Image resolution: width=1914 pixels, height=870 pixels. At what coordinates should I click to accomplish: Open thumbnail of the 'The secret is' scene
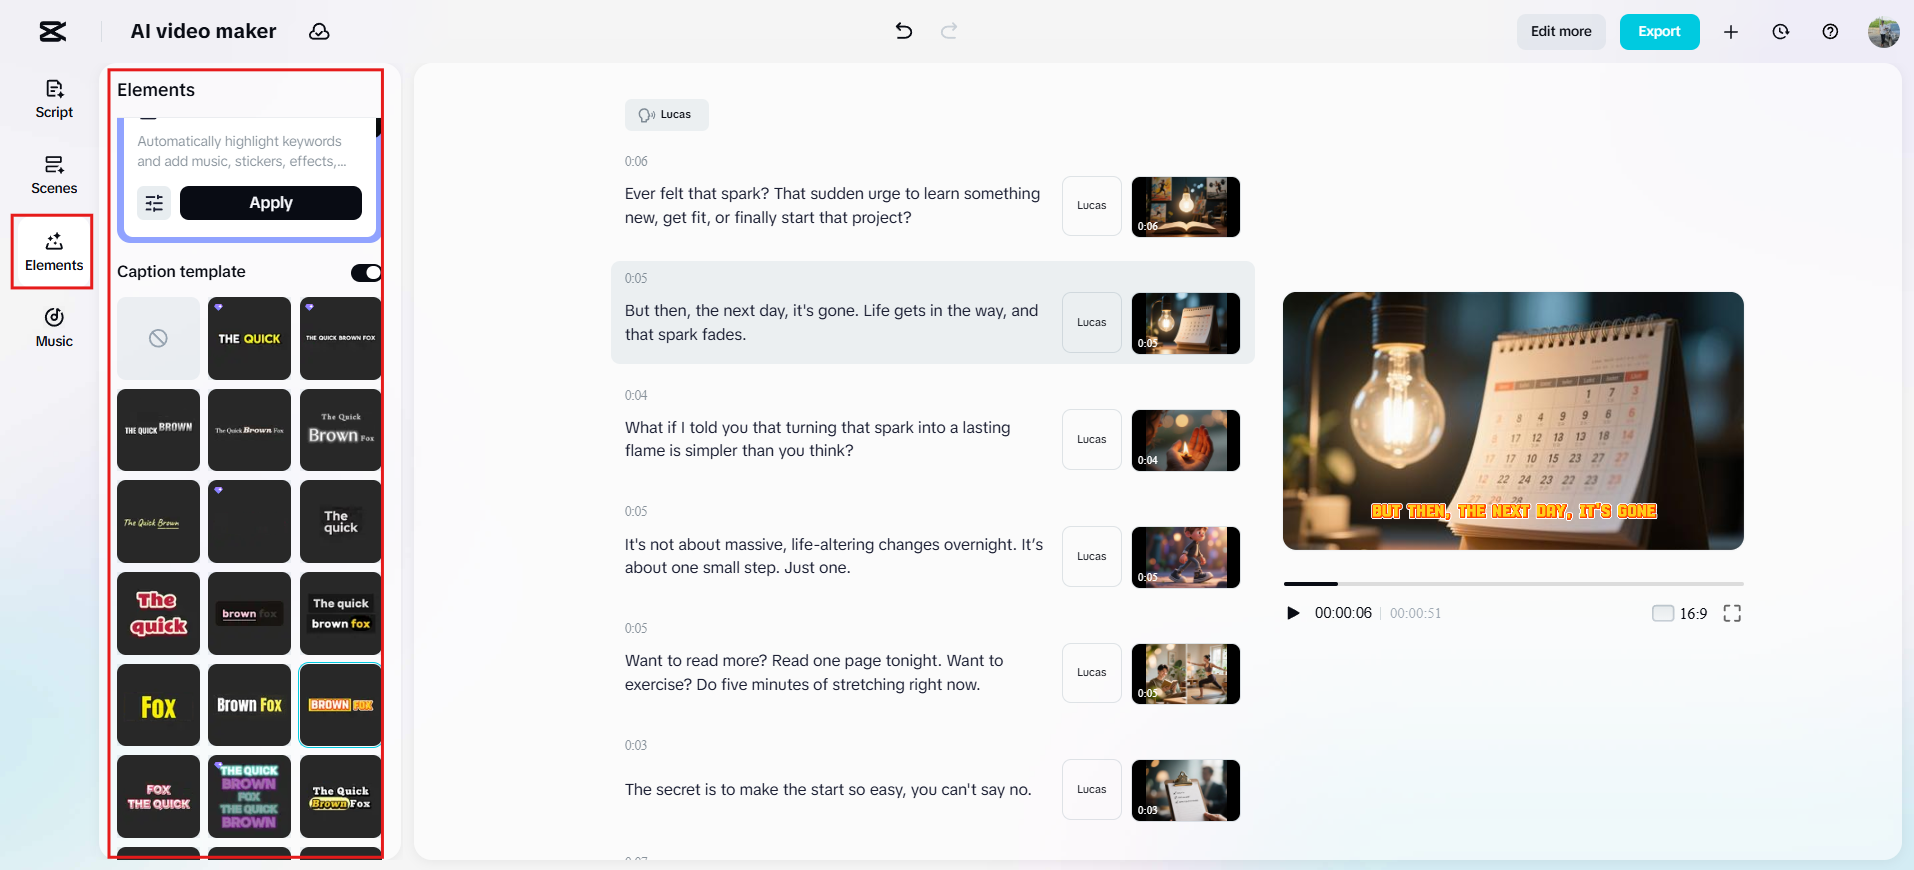[1186, 790]
